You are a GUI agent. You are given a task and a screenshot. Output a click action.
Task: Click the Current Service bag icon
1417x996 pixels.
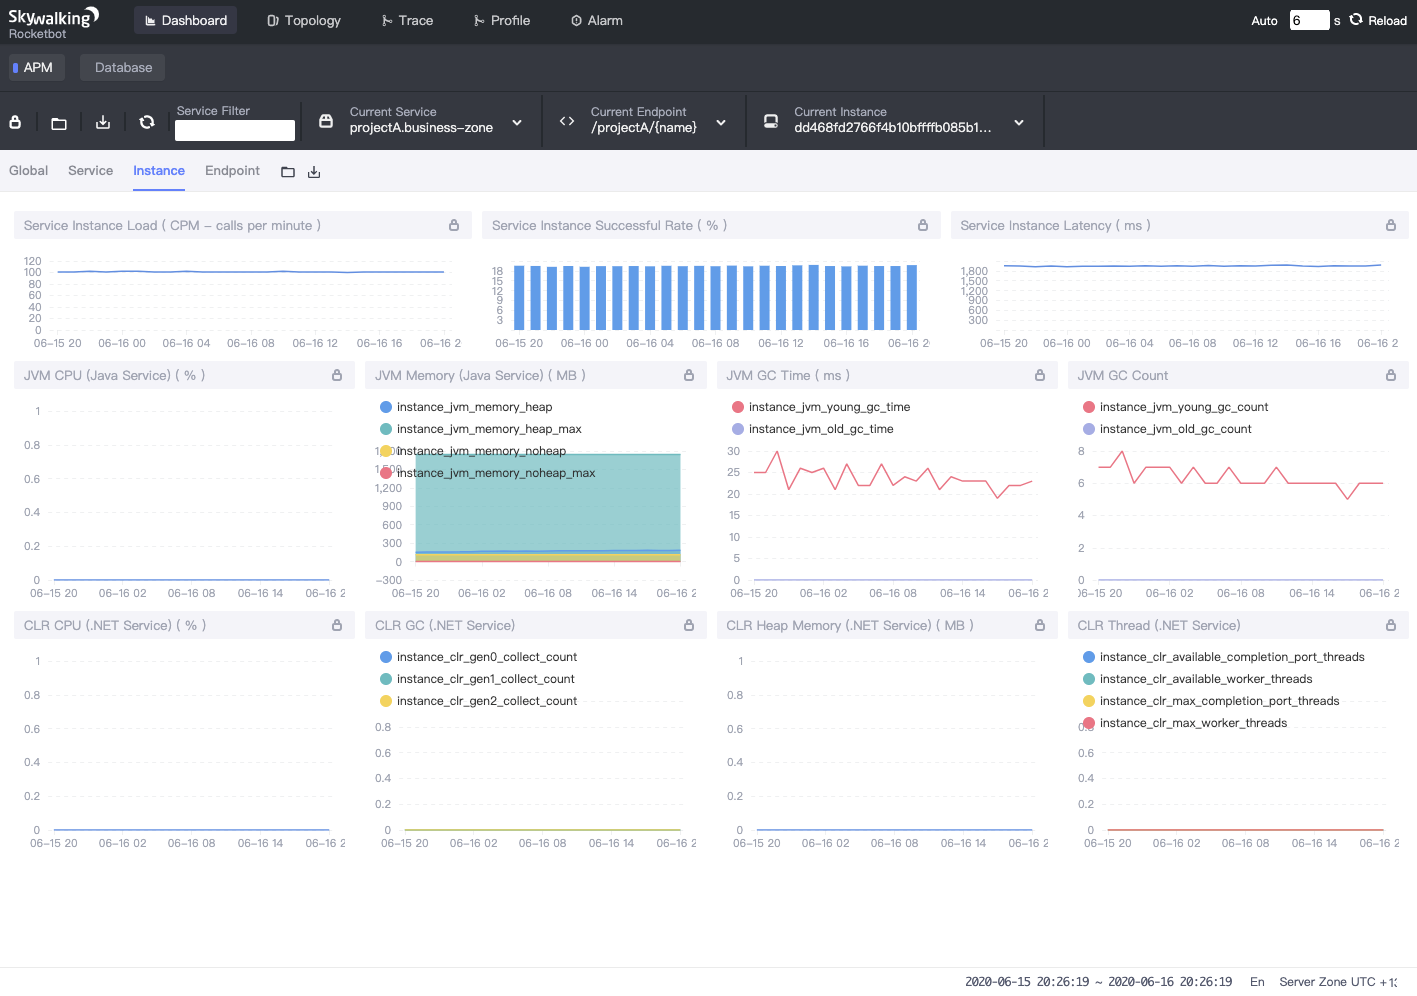pyautogui.click(x=325, y=121)
